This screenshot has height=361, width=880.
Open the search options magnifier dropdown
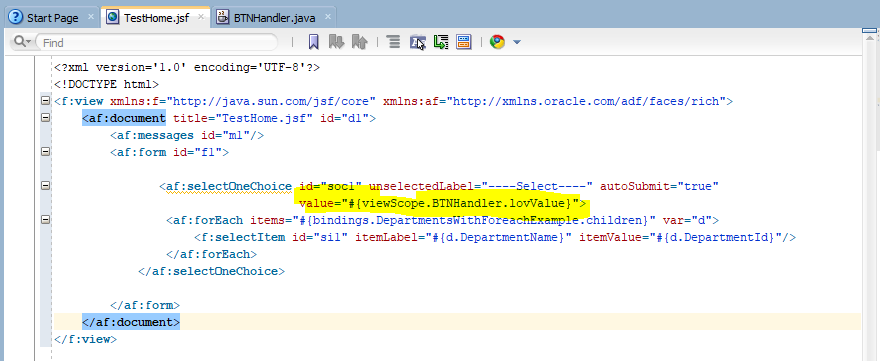(x=21, y=42)
